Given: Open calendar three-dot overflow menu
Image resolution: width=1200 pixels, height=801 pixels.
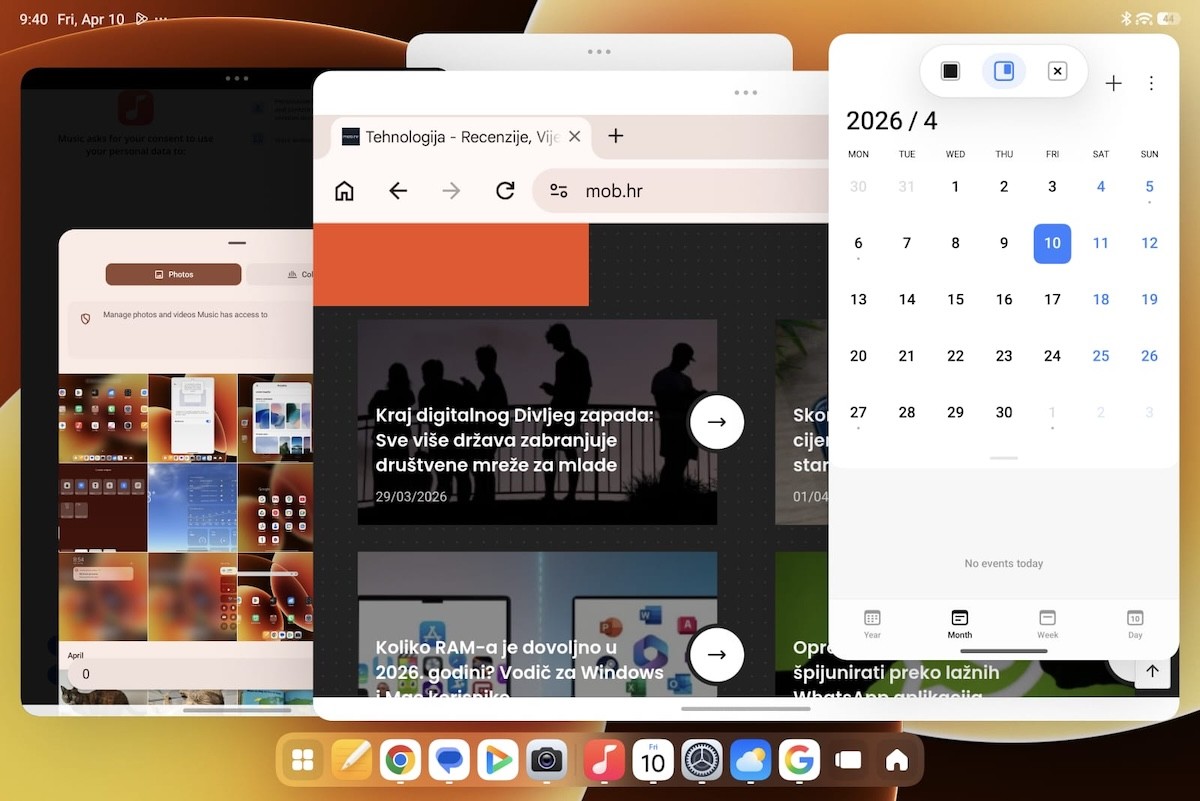Looking at the screenshot, I should (x=1151, y=84).
